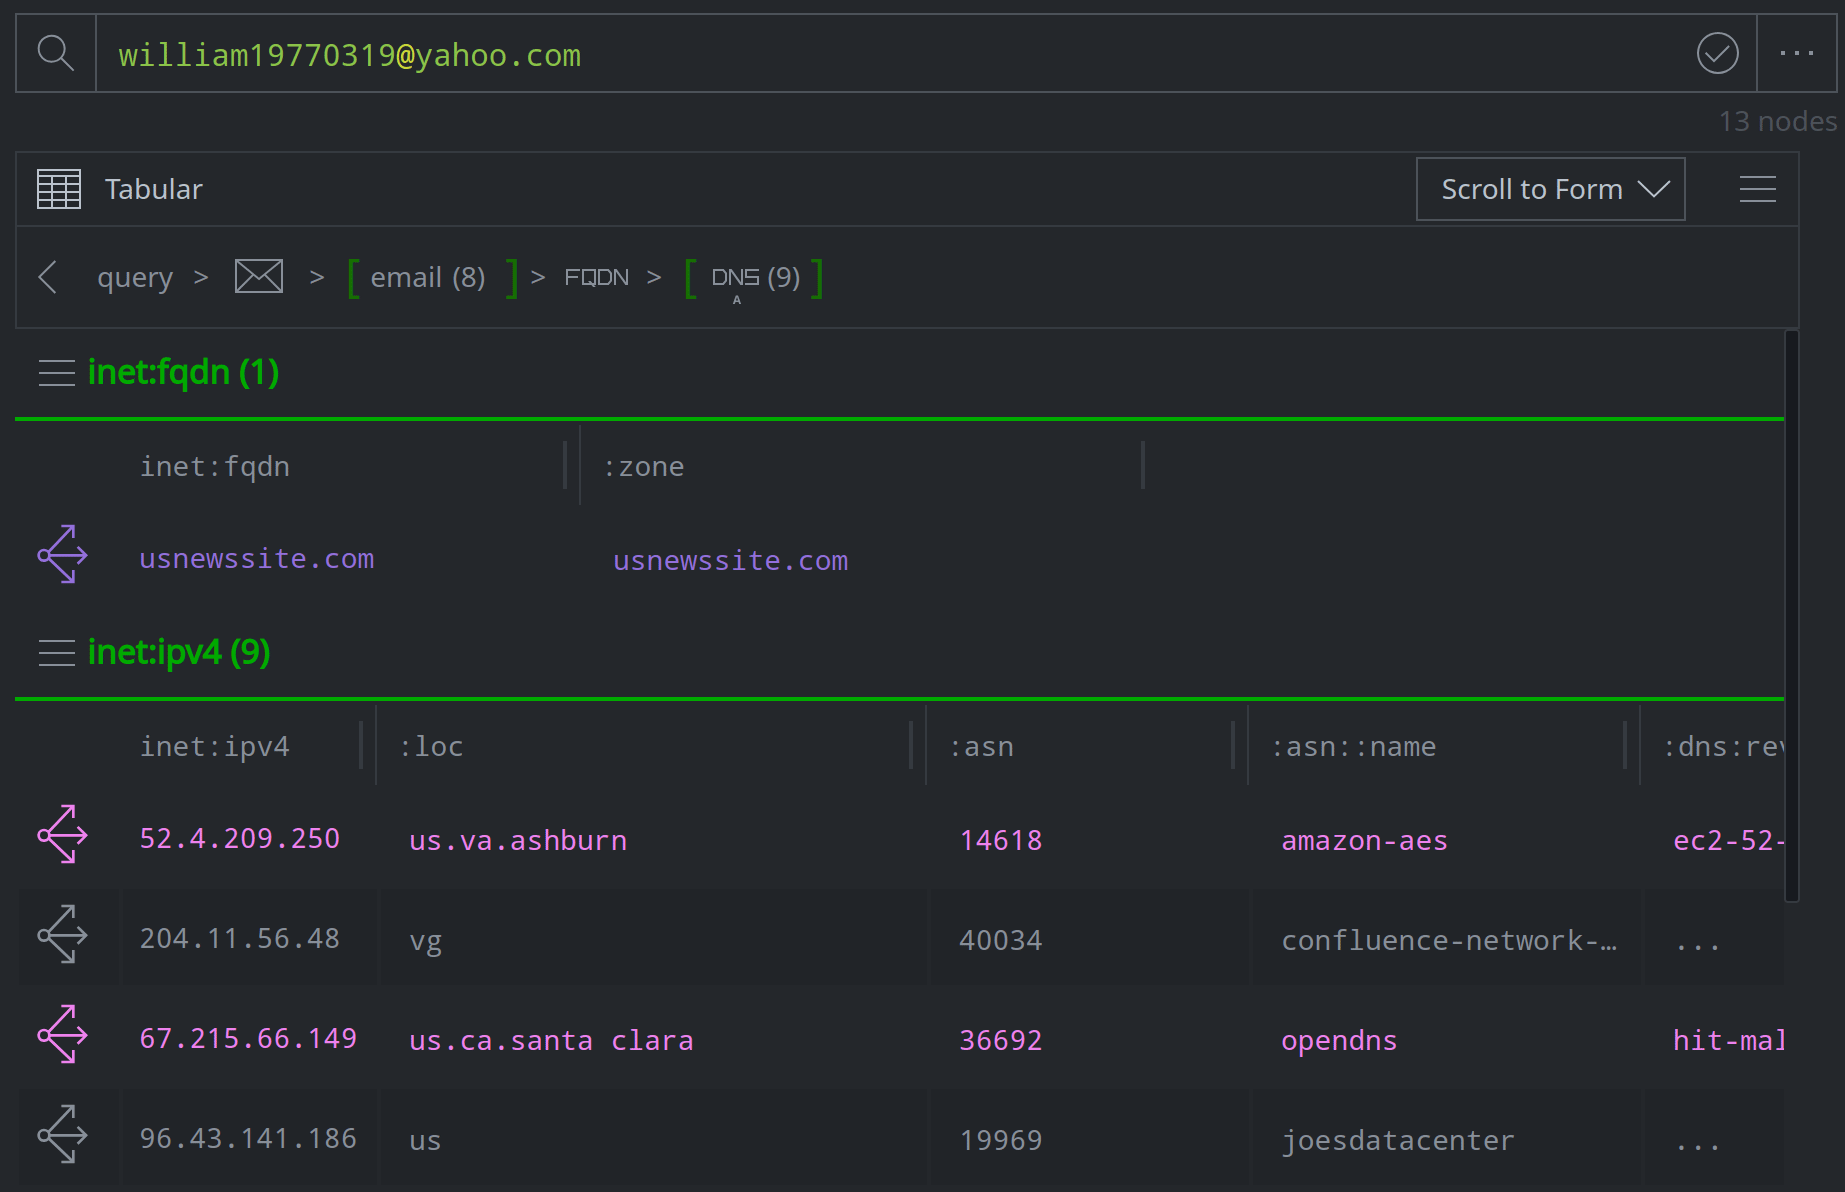Click node icon for usnewssite.com row
This screenshot has width=1845, height=1192.
click(x=63, y=554)
